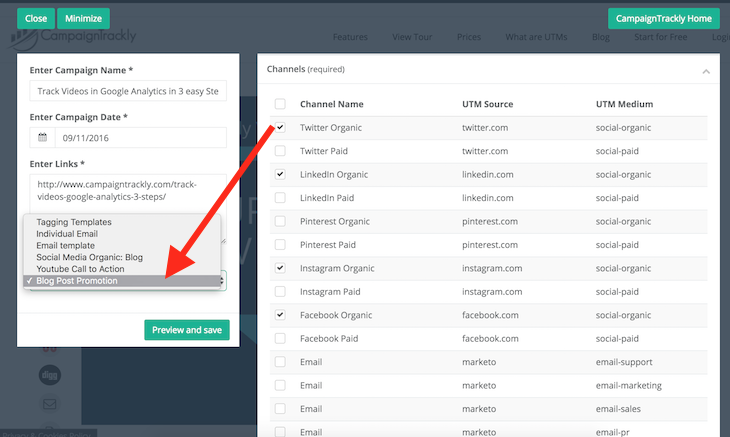Image resolution: width=730 pixels, height=437 pixels.
Task: Select Youtube Call to Action option
Action: [122, 269]
